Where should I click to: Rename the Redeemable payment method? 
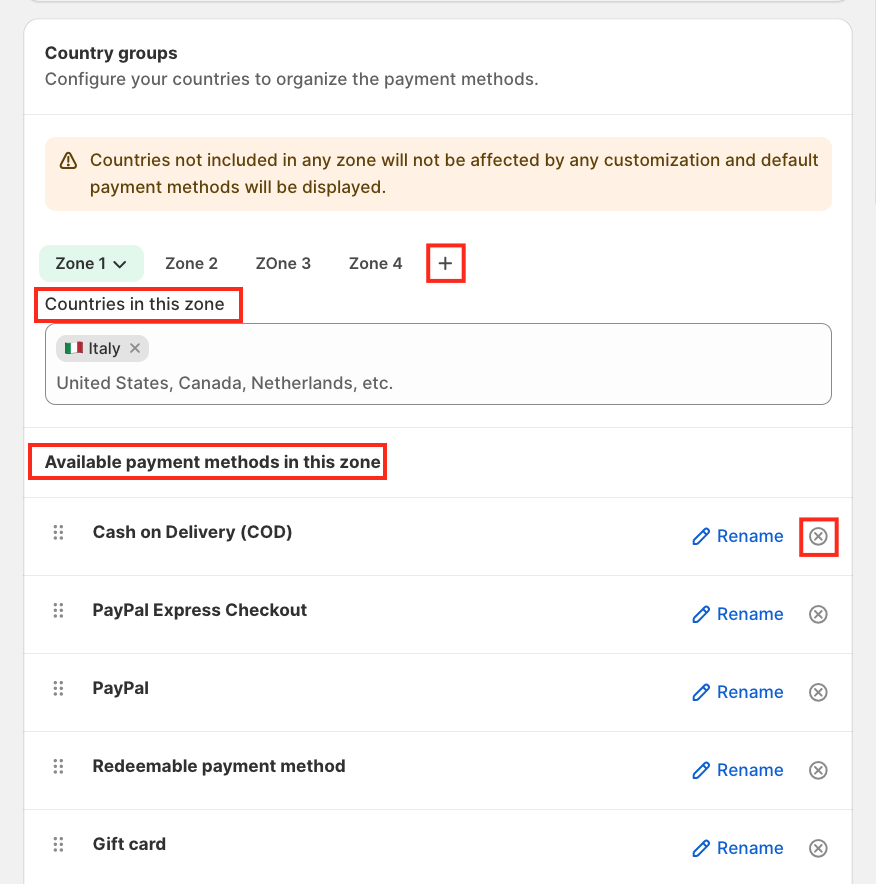pyautogui.click(x=738, y=770)
